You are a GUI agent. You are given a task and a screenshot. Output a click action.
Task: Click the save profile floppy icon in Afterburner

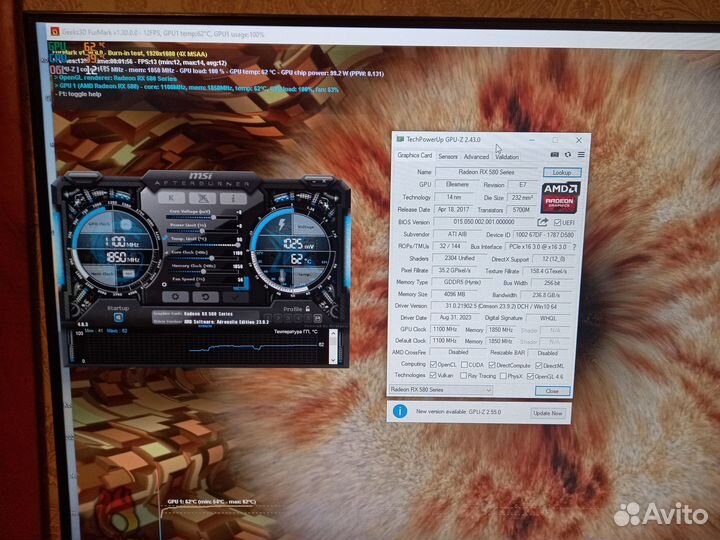(x=317, y=318)
